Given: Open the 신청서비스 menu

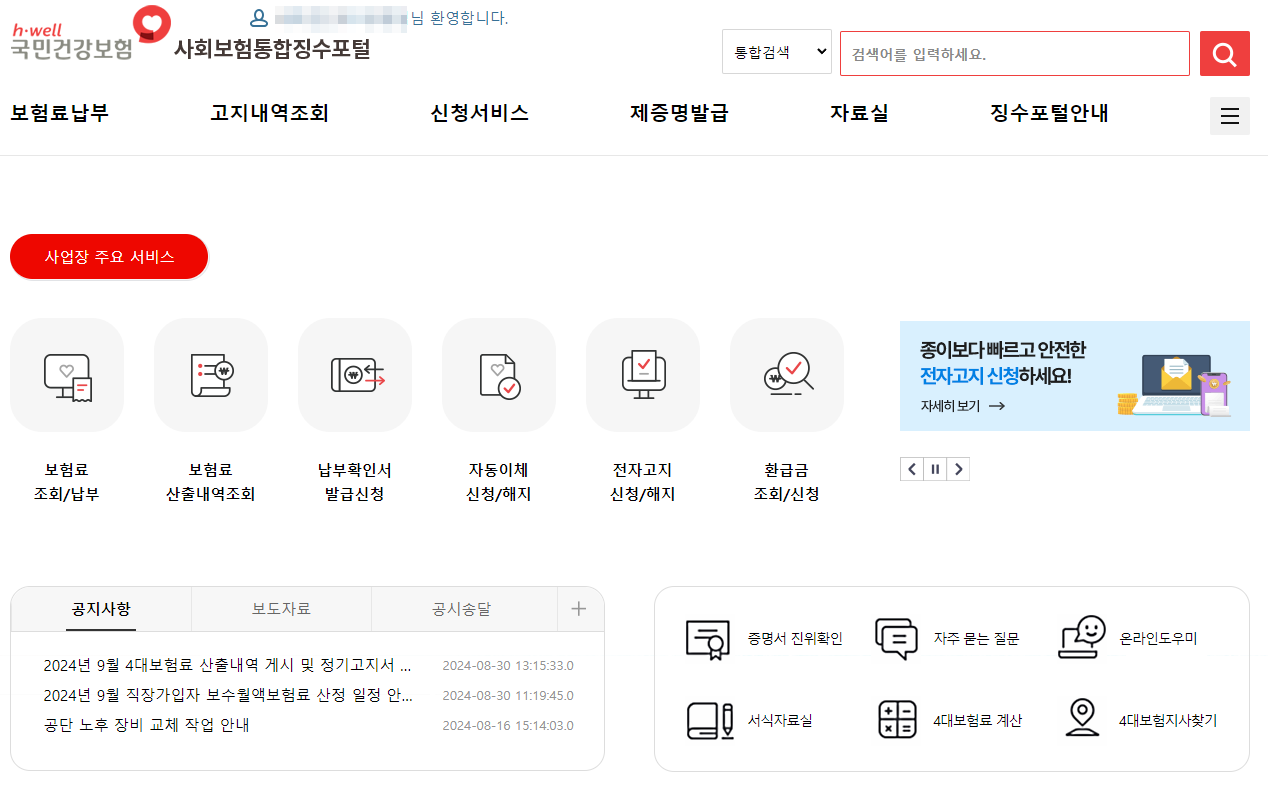Looking at the screenshot, I should pos(480,114).
